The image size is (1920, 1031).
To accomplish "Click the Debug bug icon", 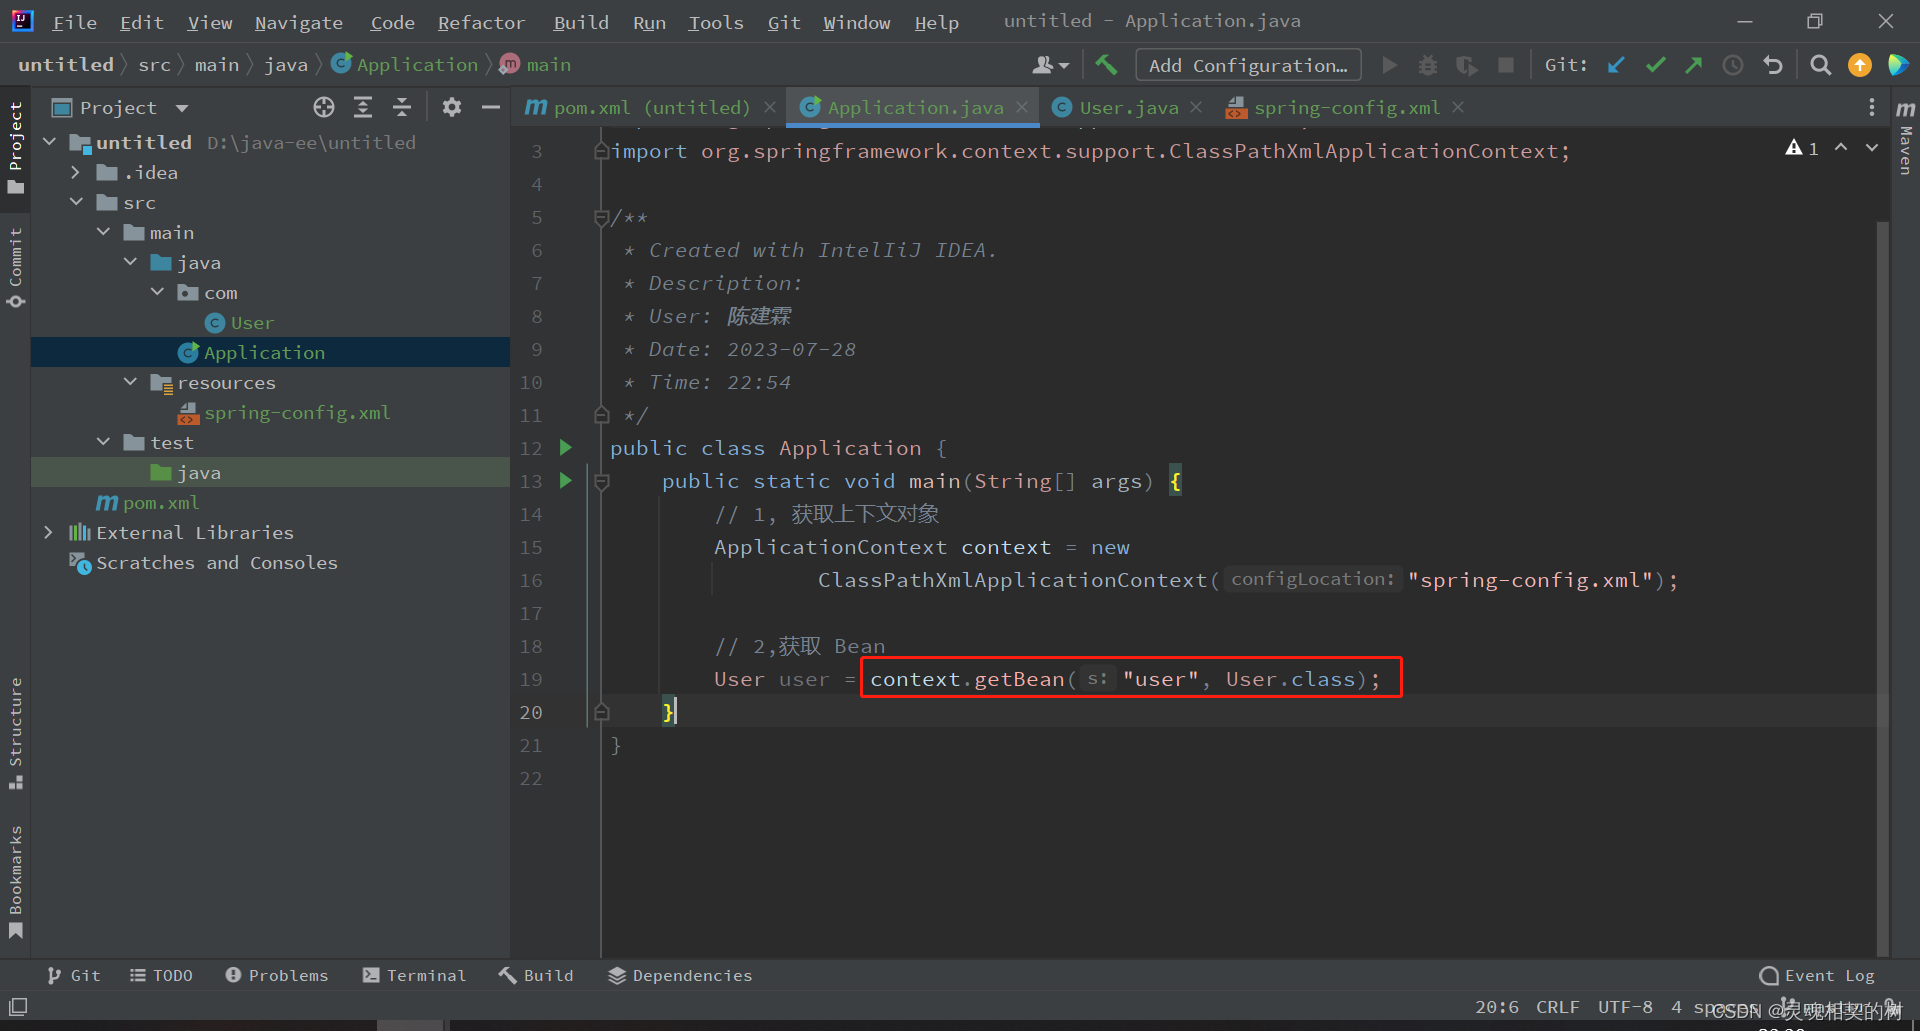I will click(x=1428, y=65).
